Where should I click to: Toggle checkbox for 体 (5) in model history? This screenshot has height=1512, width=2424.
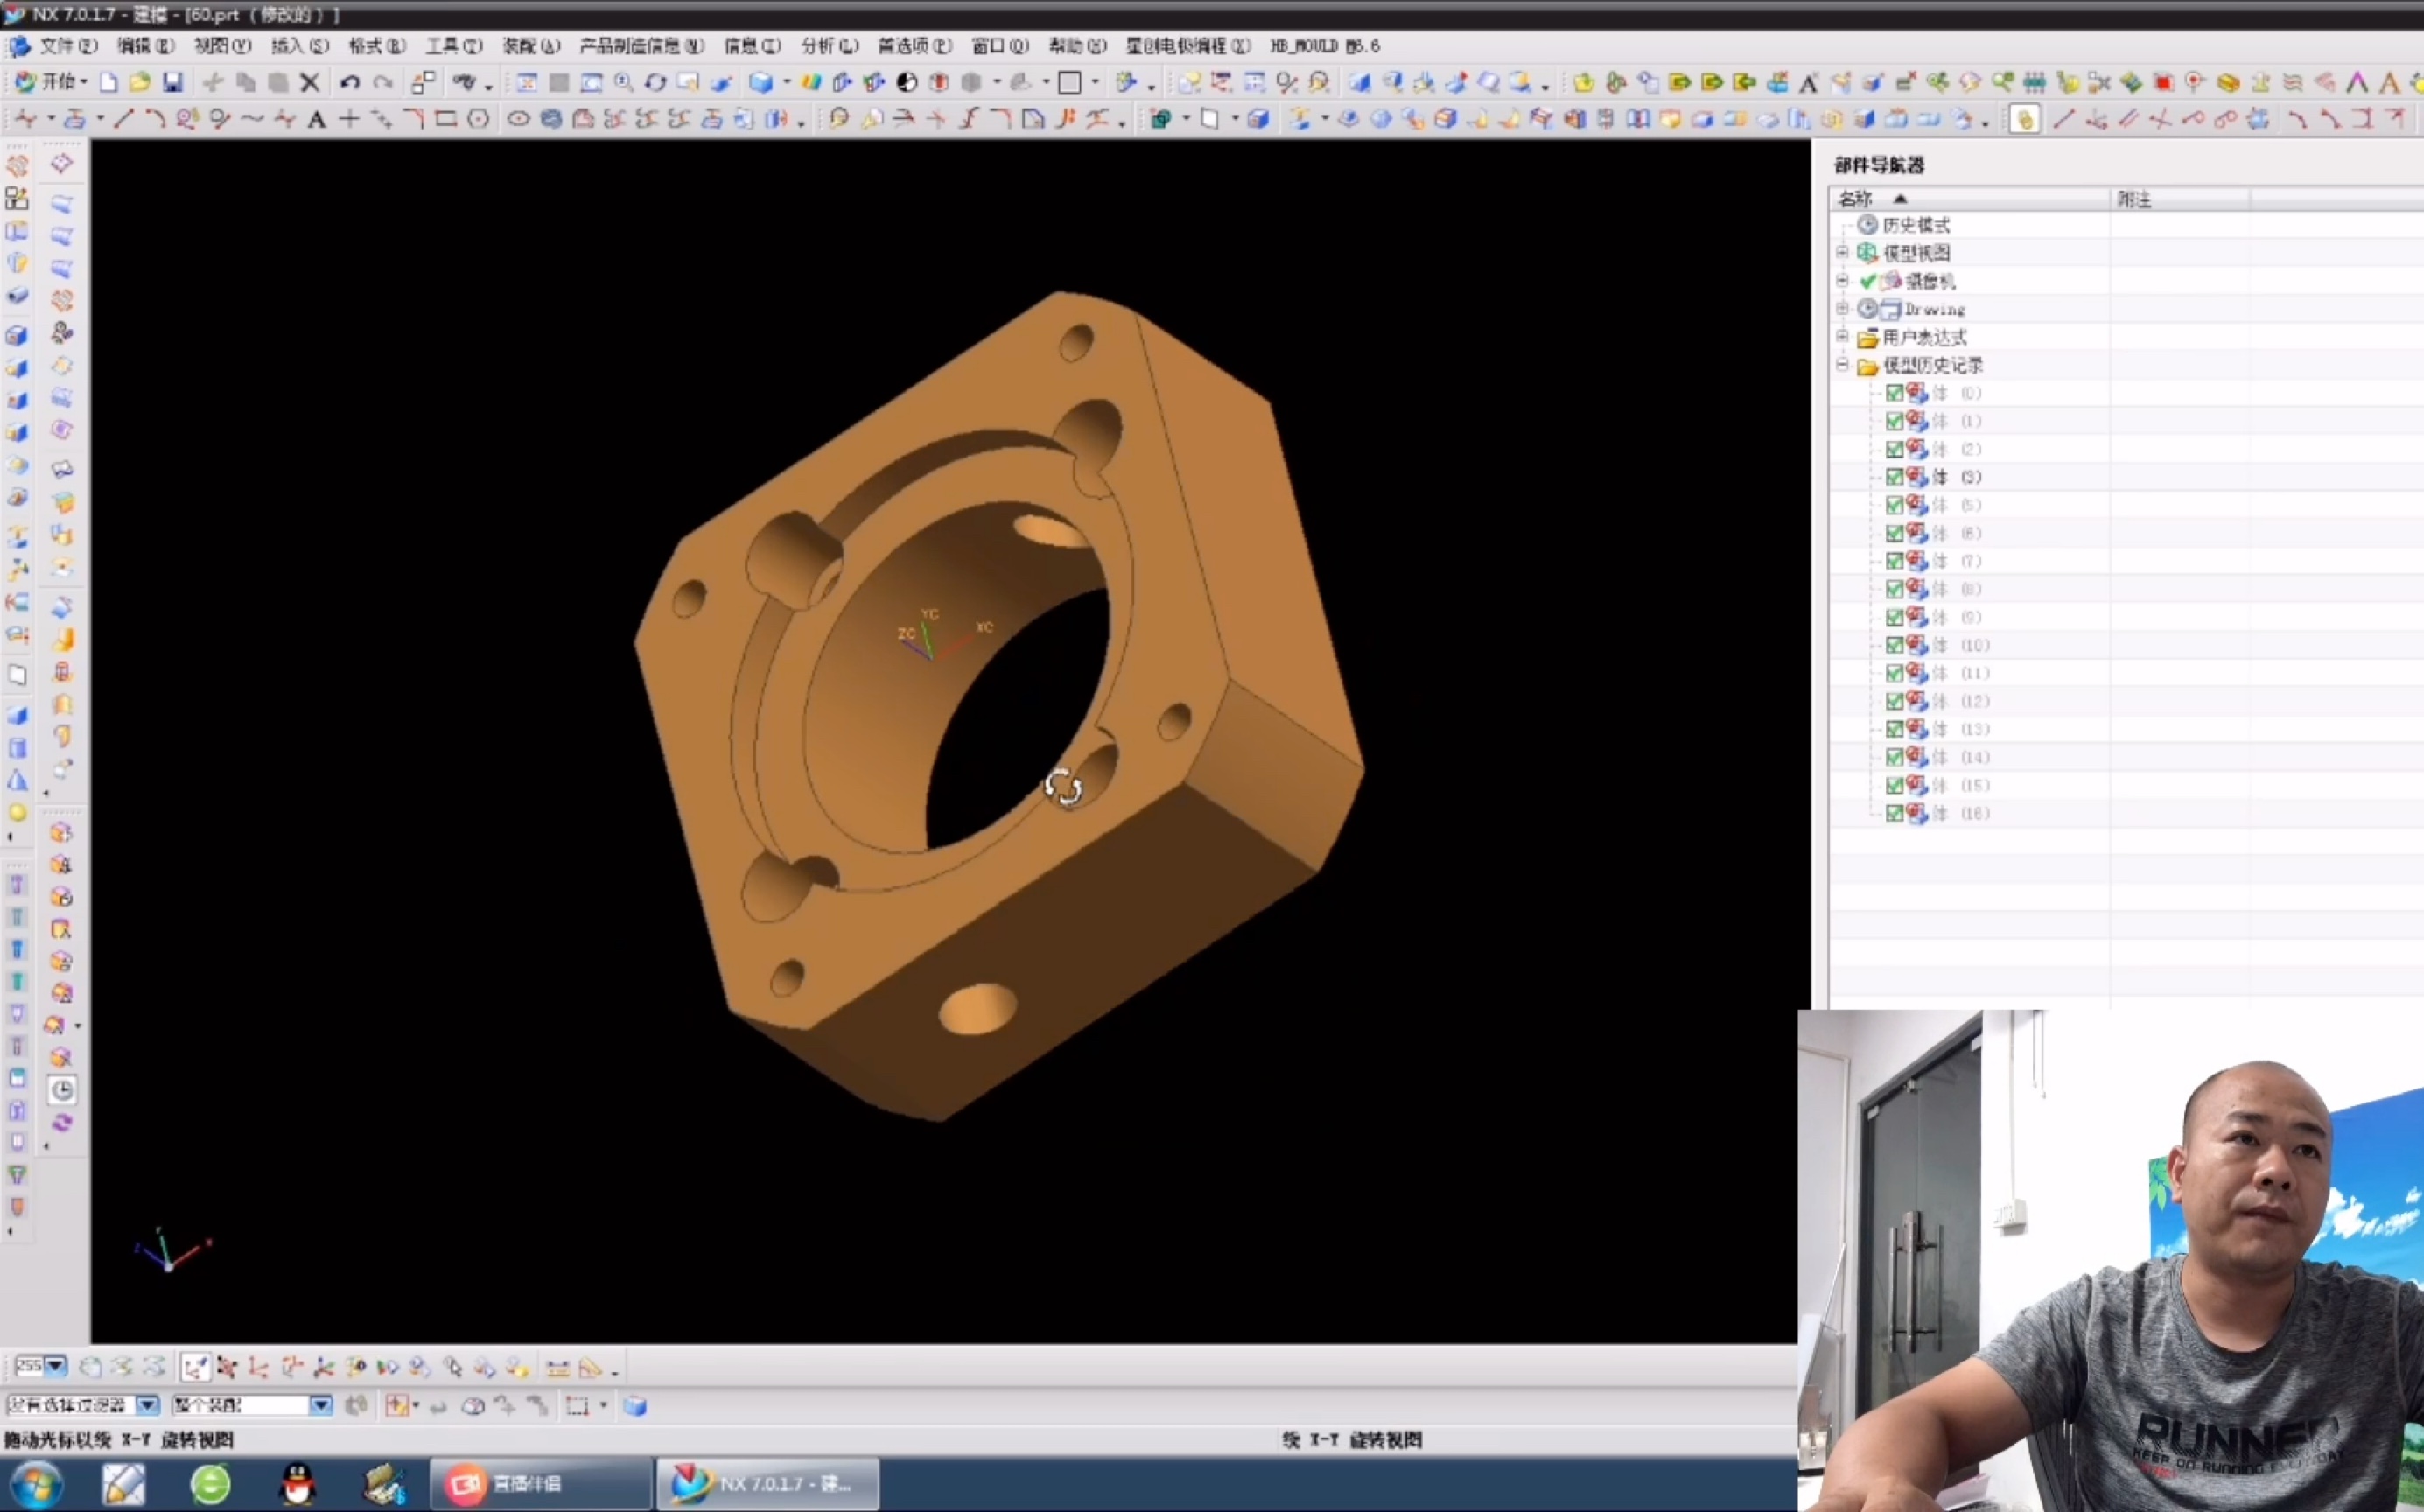tap(1894, 505)
